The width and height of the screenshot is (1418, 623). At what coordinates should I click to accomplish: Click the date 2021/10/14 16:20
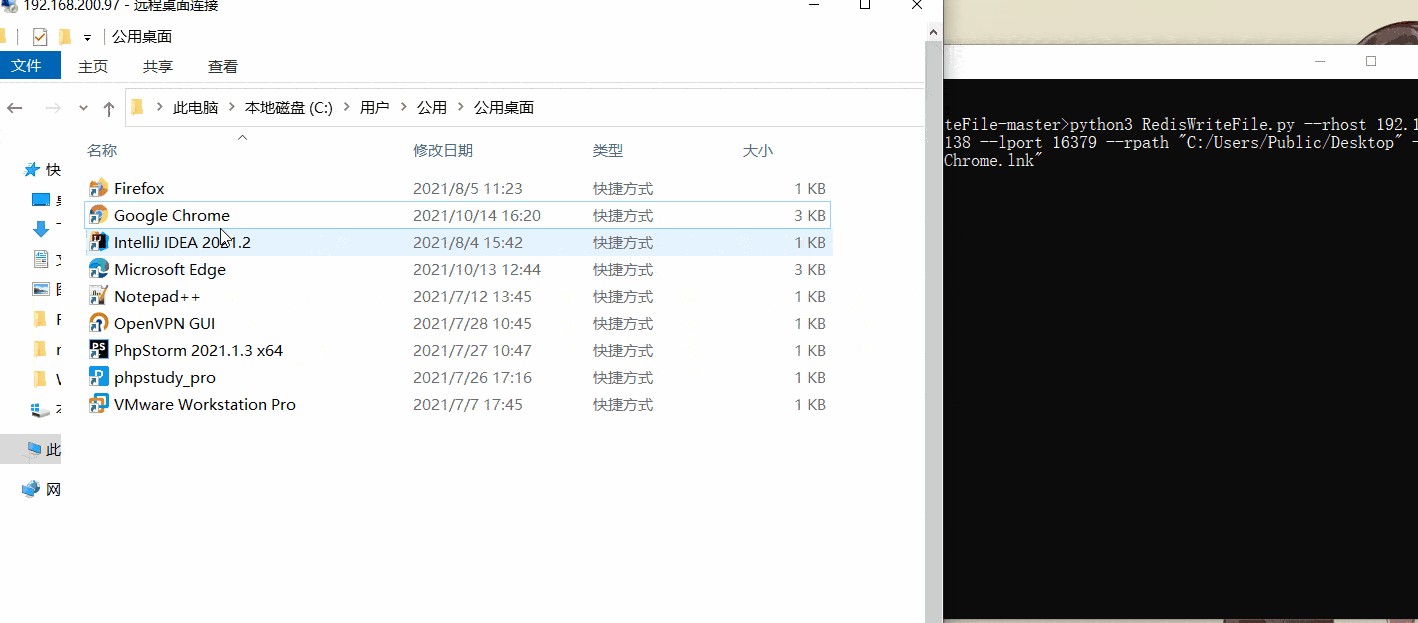tap(477, 215)
